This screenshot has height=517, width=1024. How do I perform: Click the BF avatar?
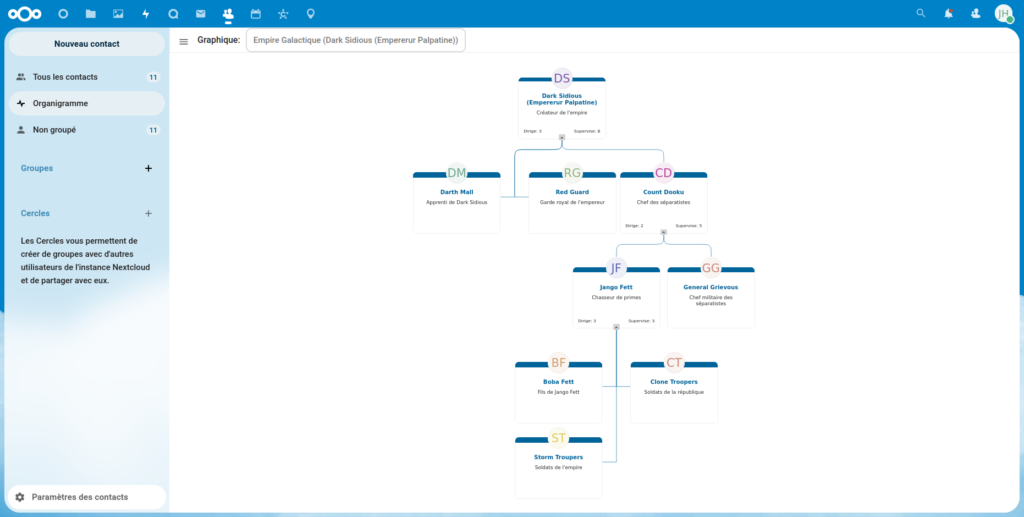click(558, 362)
